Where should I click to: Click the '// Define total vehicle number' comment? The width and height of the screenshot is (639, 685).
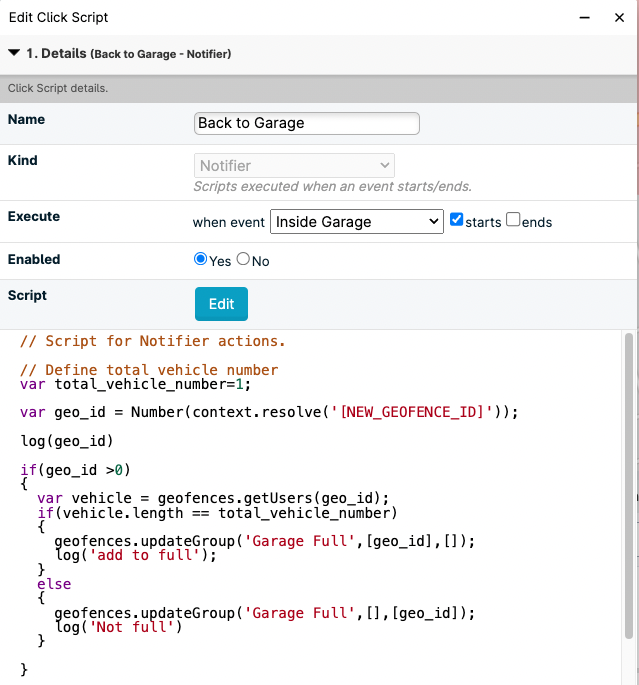tap(149, 370)
